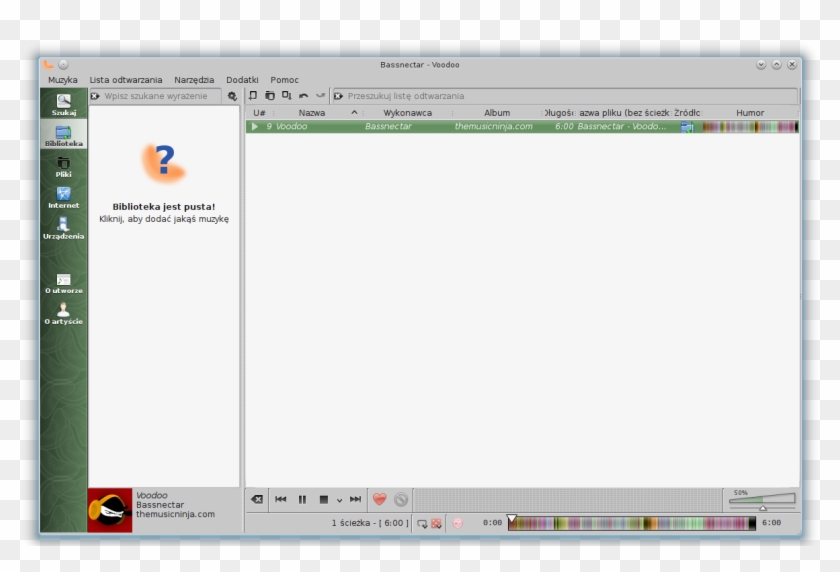840x572 pixels.
Task: Open the Szukaj search sidebar tab
Action: pyautogui.click(x=64, y=104)
